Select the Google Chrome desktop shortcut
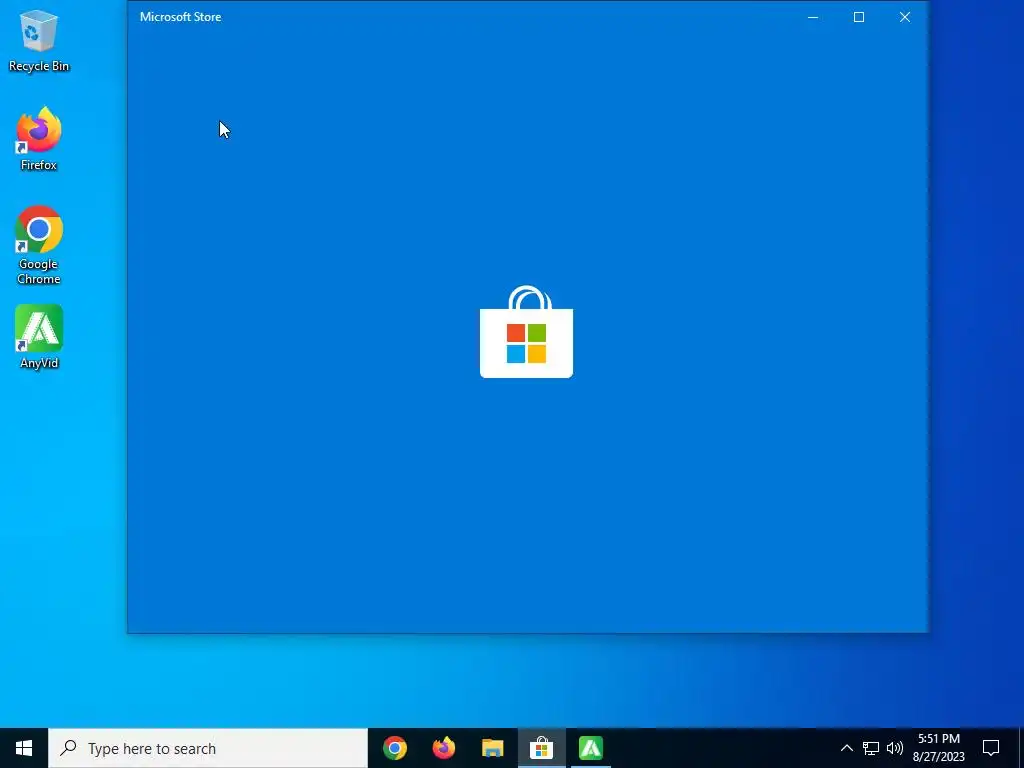1024x768 pixels. 39,245
